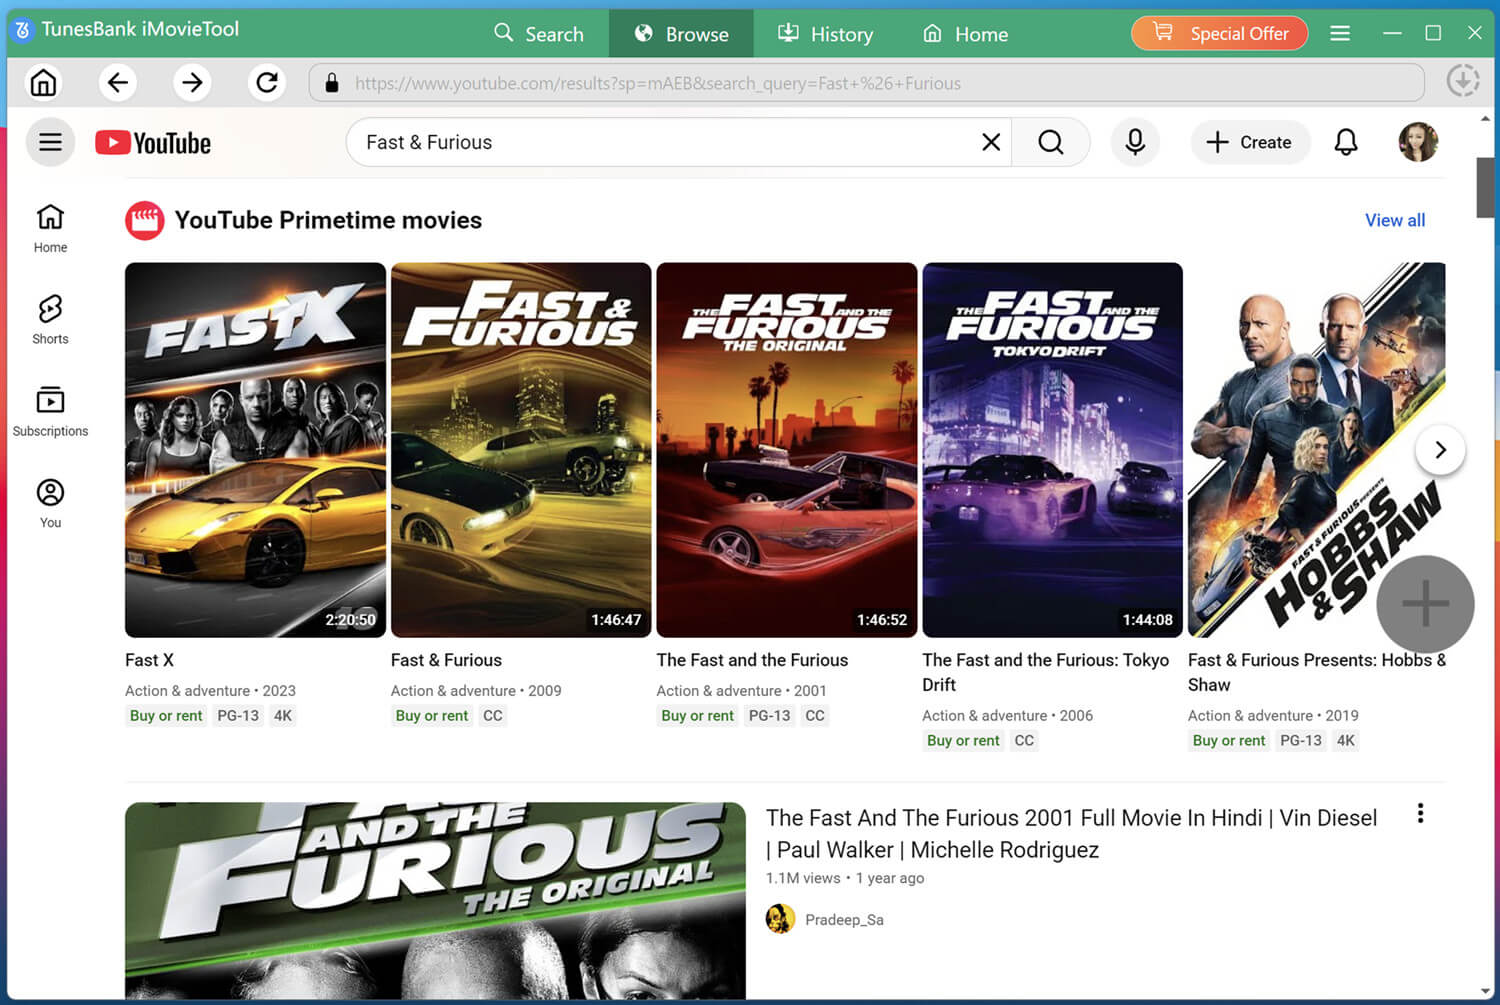Start a voice search with the microphone
The width and height of the screenshot is (1500, 1005).
click(x=1135, y=142)
